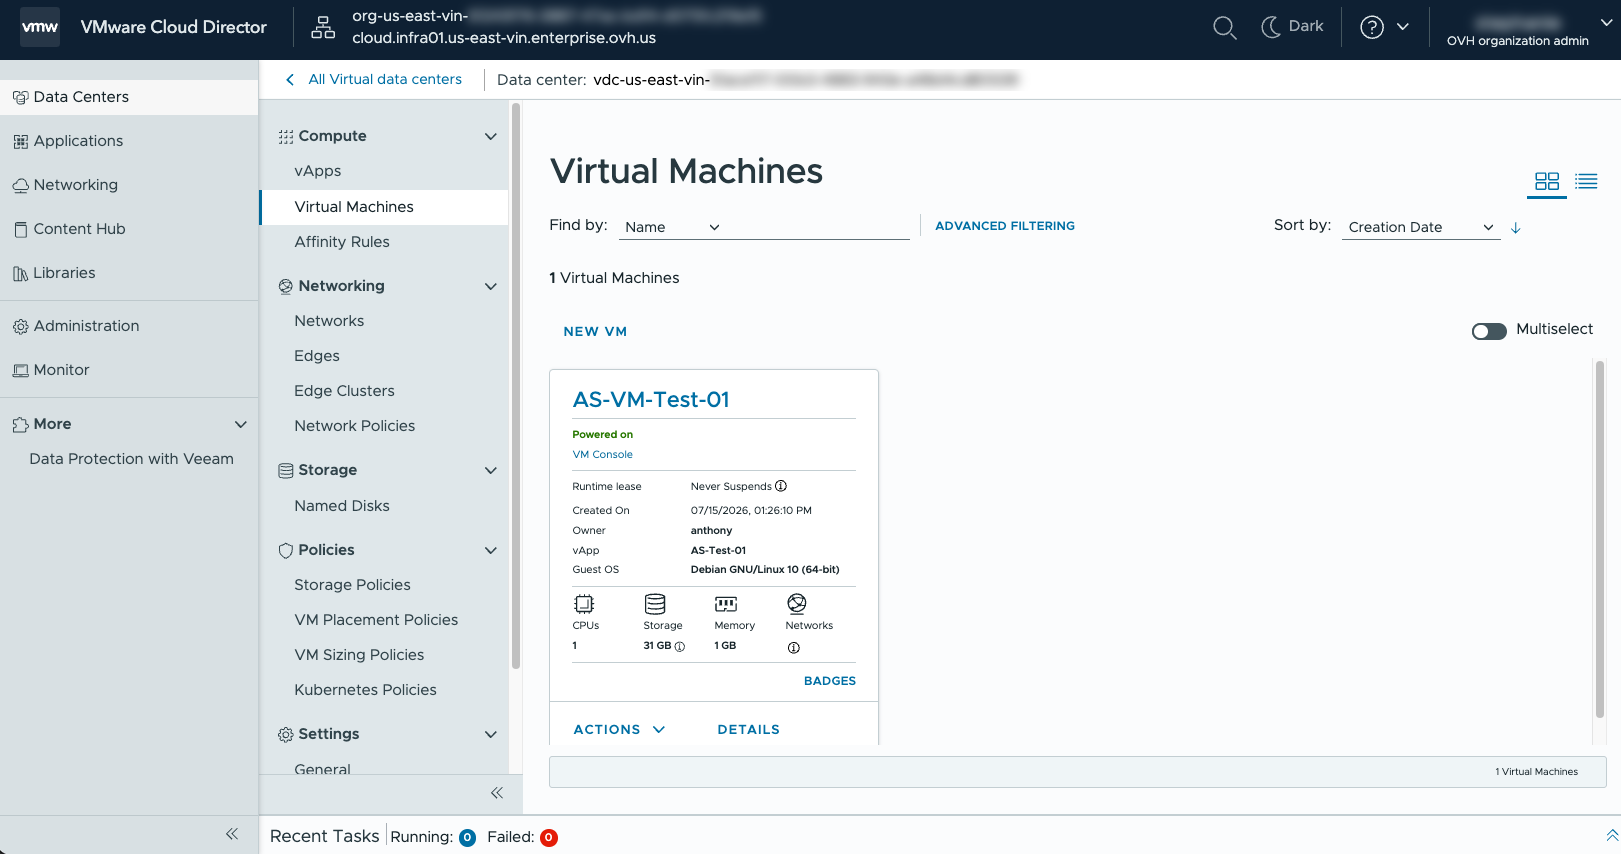Click the Networks info icon

pos(794,648)
